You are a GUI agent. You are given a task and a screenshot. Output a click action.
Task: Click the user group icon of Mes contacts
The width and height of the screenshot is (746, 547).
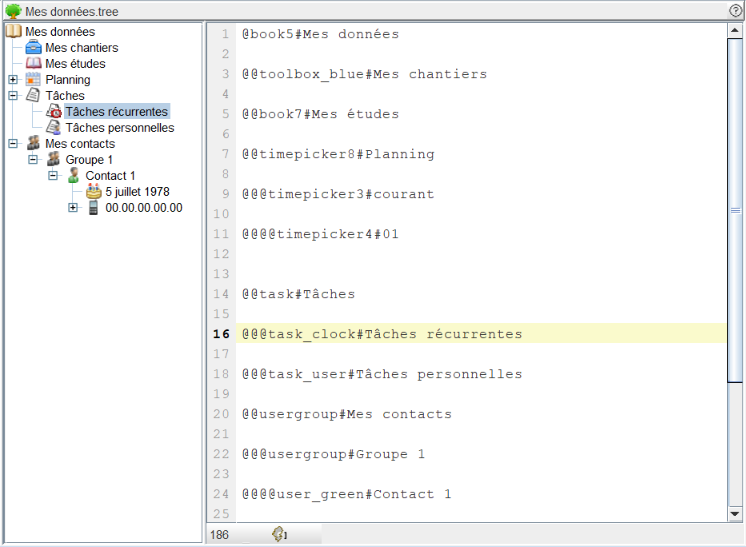pos(33,143)
